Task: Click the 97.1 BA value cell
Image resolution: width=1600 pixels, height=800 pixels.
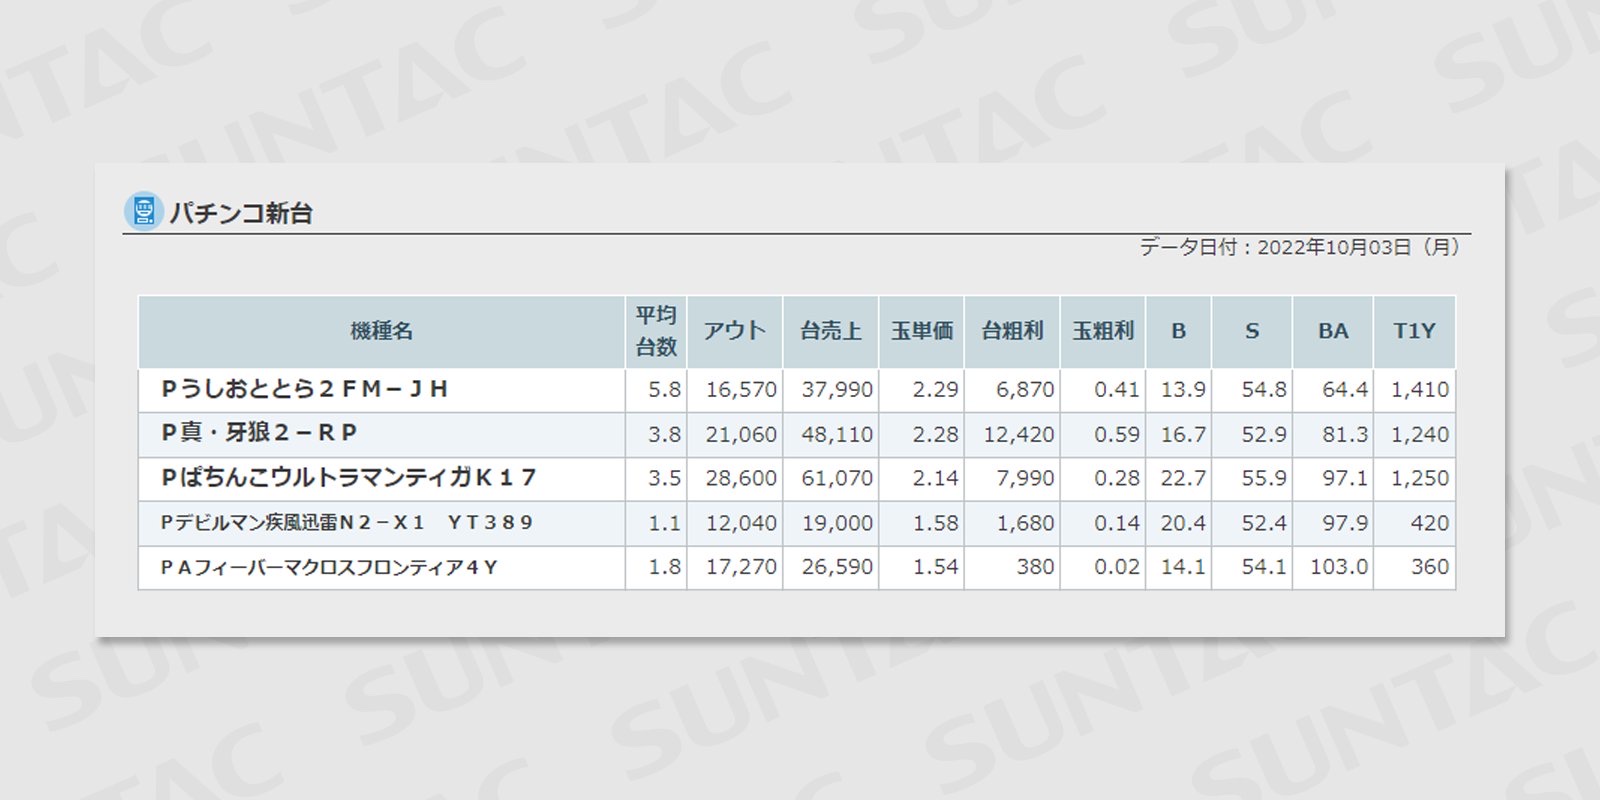Action: [1333, 479]
